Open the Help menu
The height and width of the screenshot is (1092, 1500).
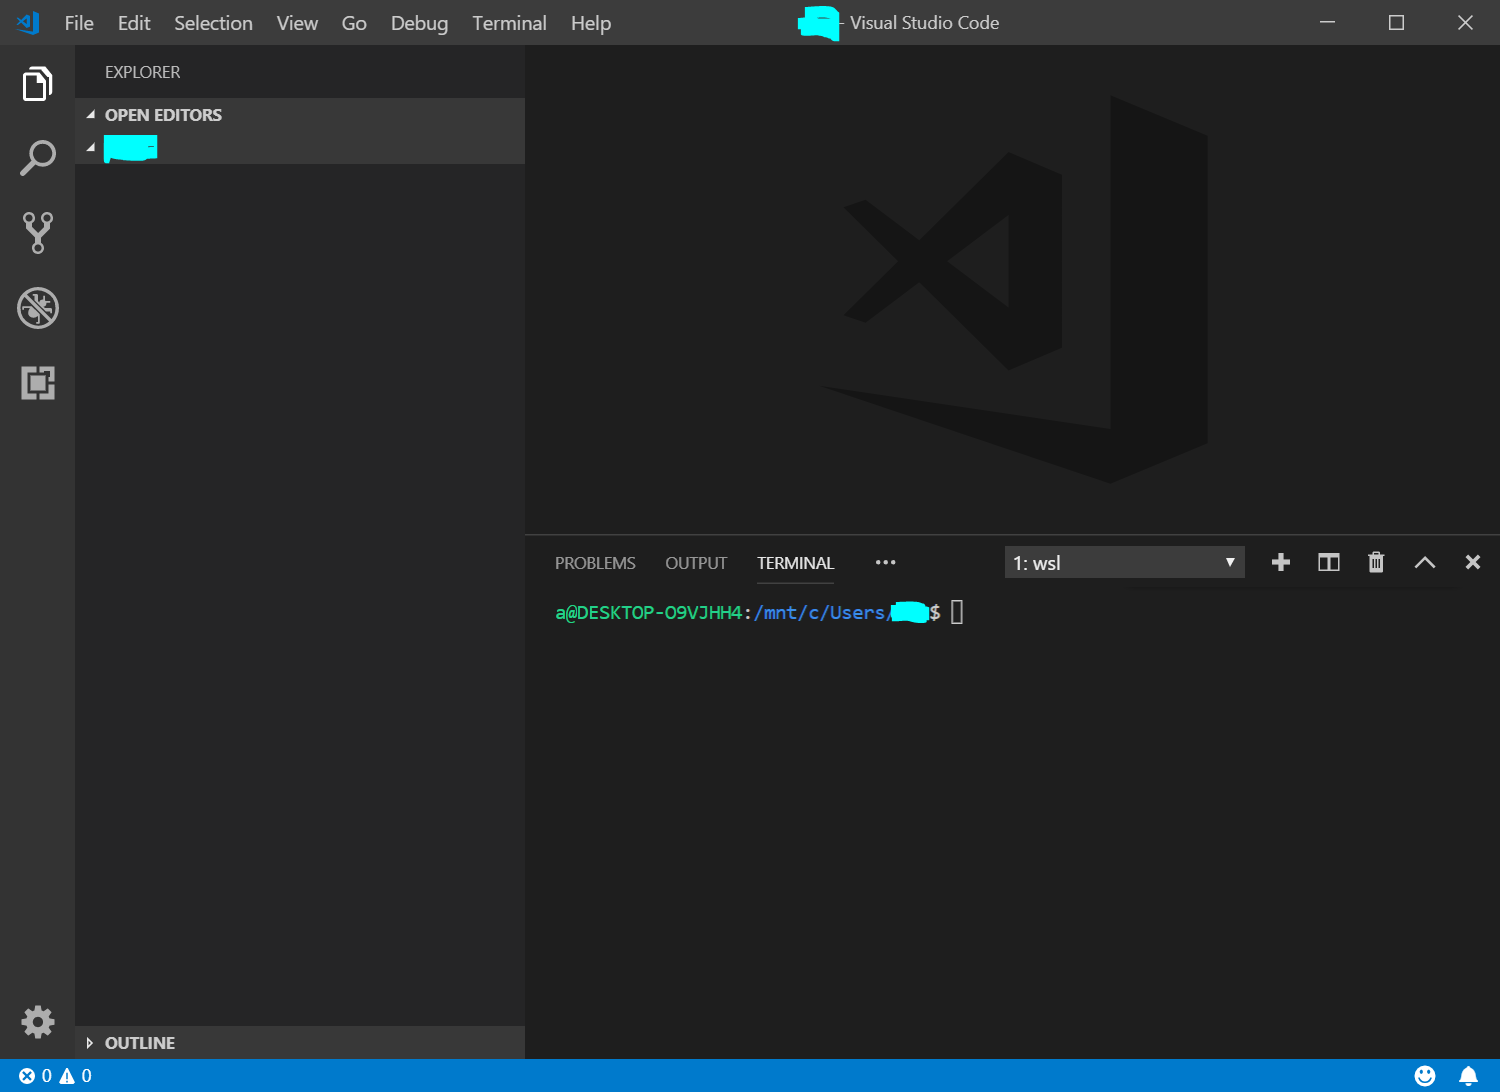(591, 23)
